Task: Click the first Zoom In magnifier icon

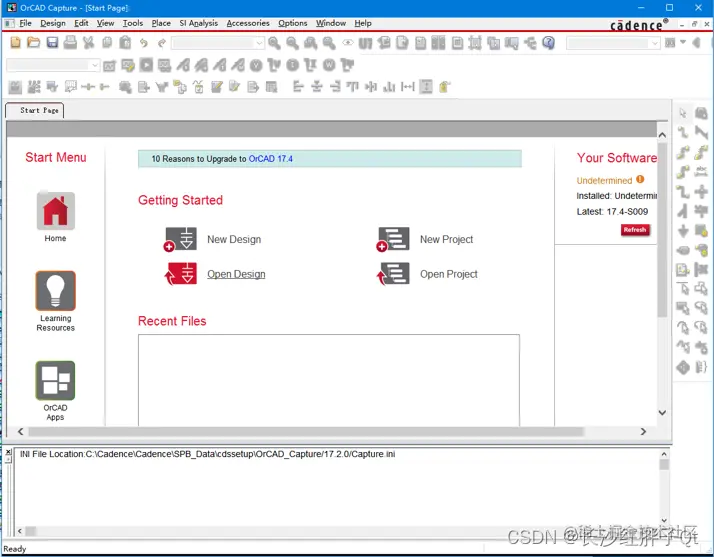Action: [274, 43]
